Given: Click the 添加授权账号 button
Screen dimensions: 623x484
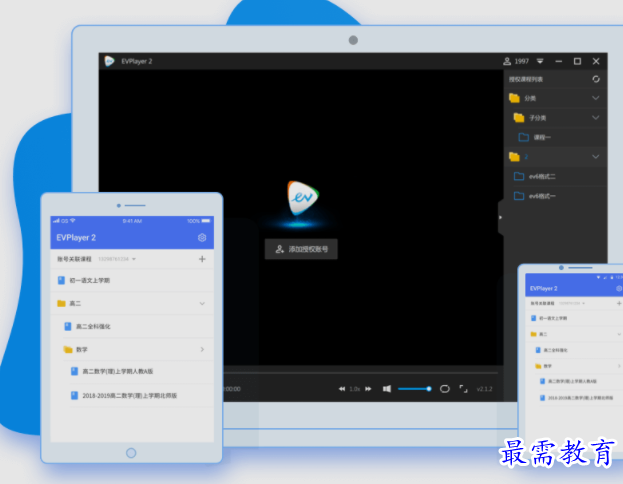Looking at the screenshot, I should click(301, 249).
